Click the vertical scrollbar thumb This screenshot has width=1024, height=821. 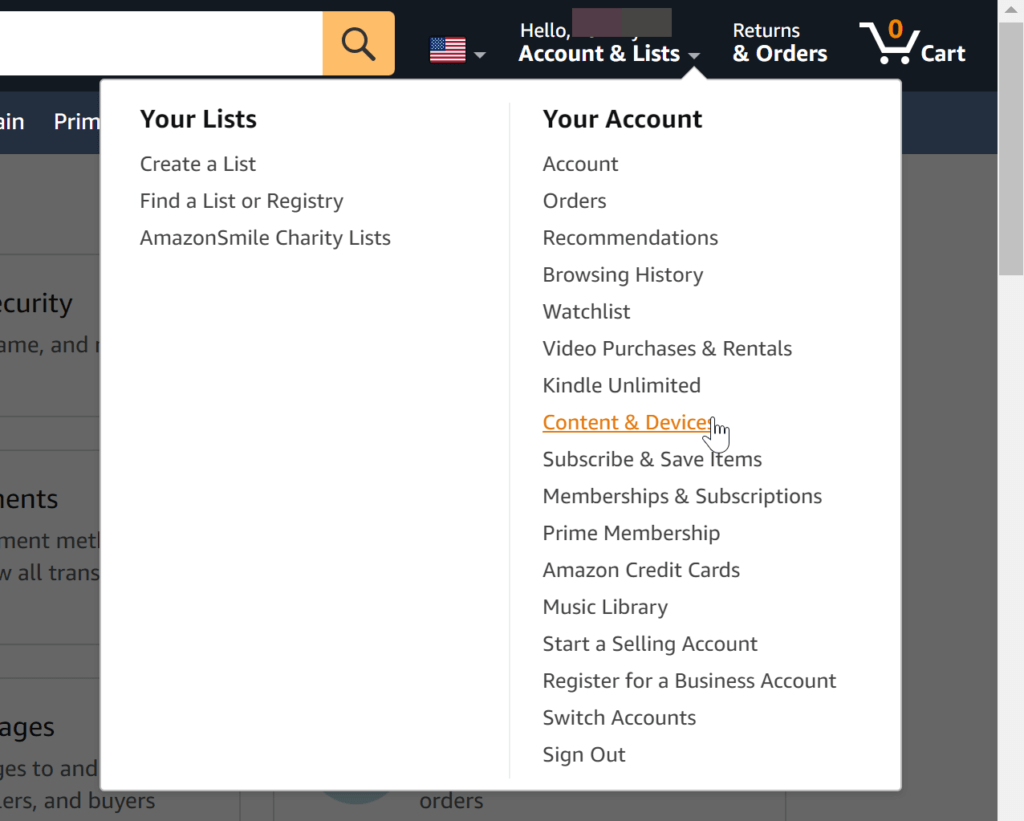click(x=1011, y=149)
